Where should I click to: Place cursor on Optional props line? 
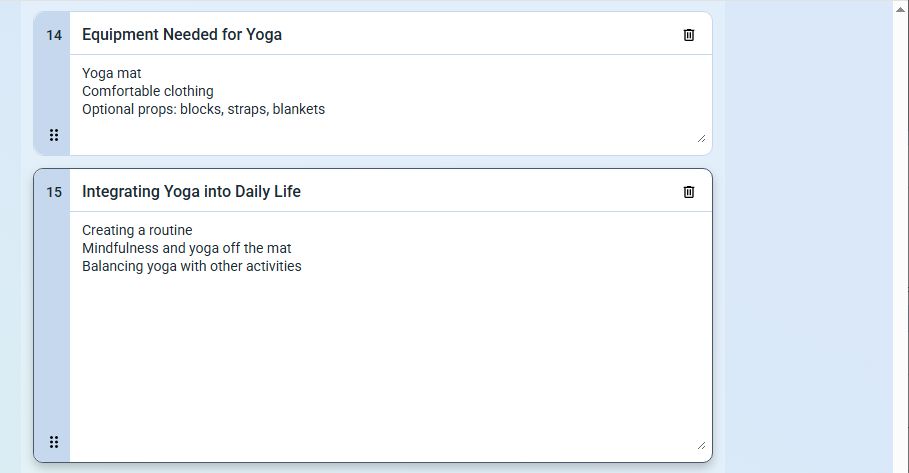click(203, 110)
